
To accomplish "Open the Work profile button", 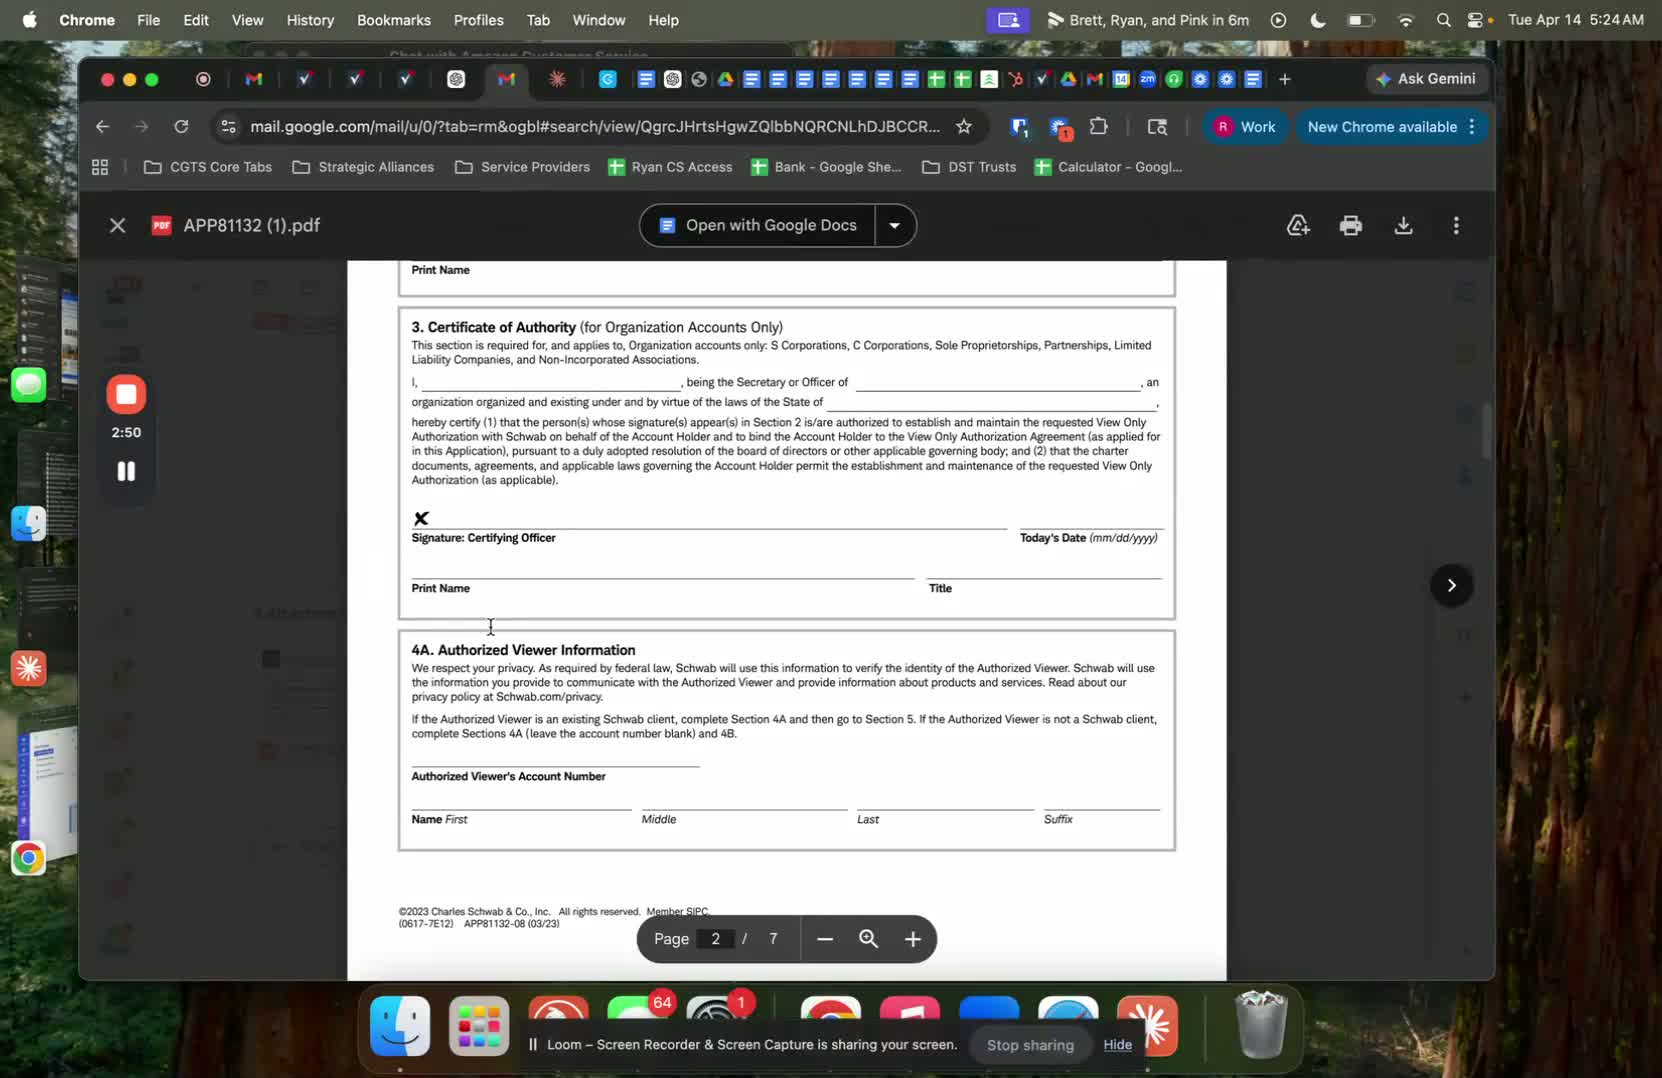I will 1244,127.
